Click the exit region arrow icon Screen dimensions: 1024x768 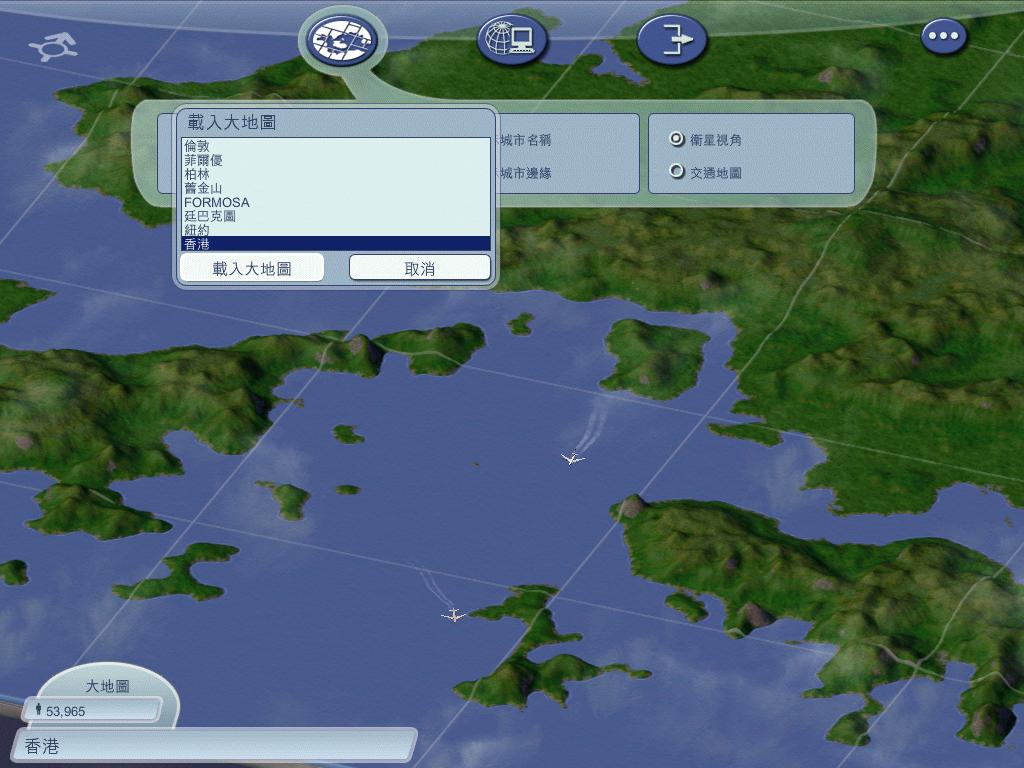(672, 40)
